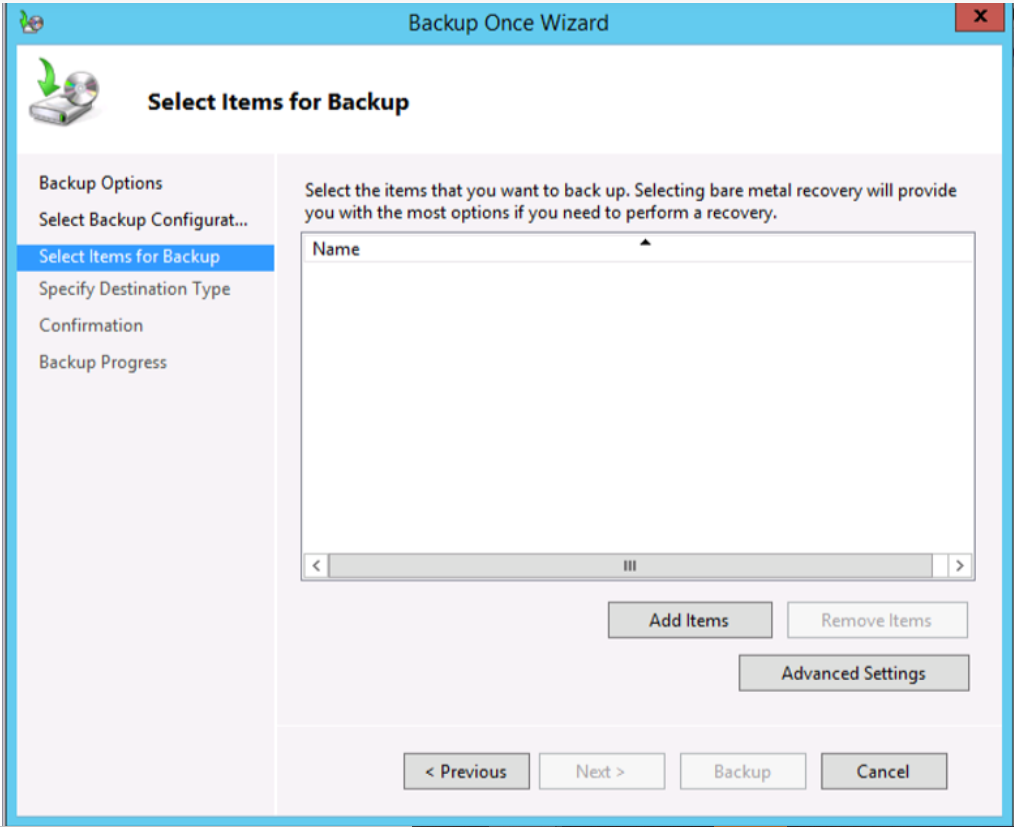This screenshot has width=1014, height=827.
Task: Cancel the backup wizard
Action: [883, 771]
